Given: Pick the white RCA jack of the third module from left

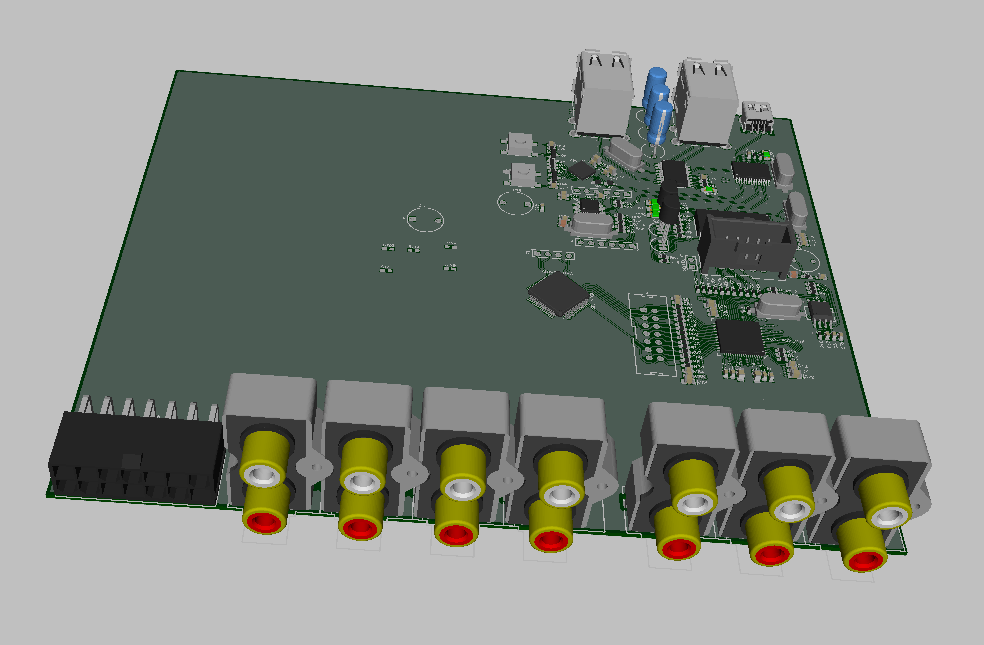Looking at the screenshot, I should pyautogui.click(x=462, y=488).
